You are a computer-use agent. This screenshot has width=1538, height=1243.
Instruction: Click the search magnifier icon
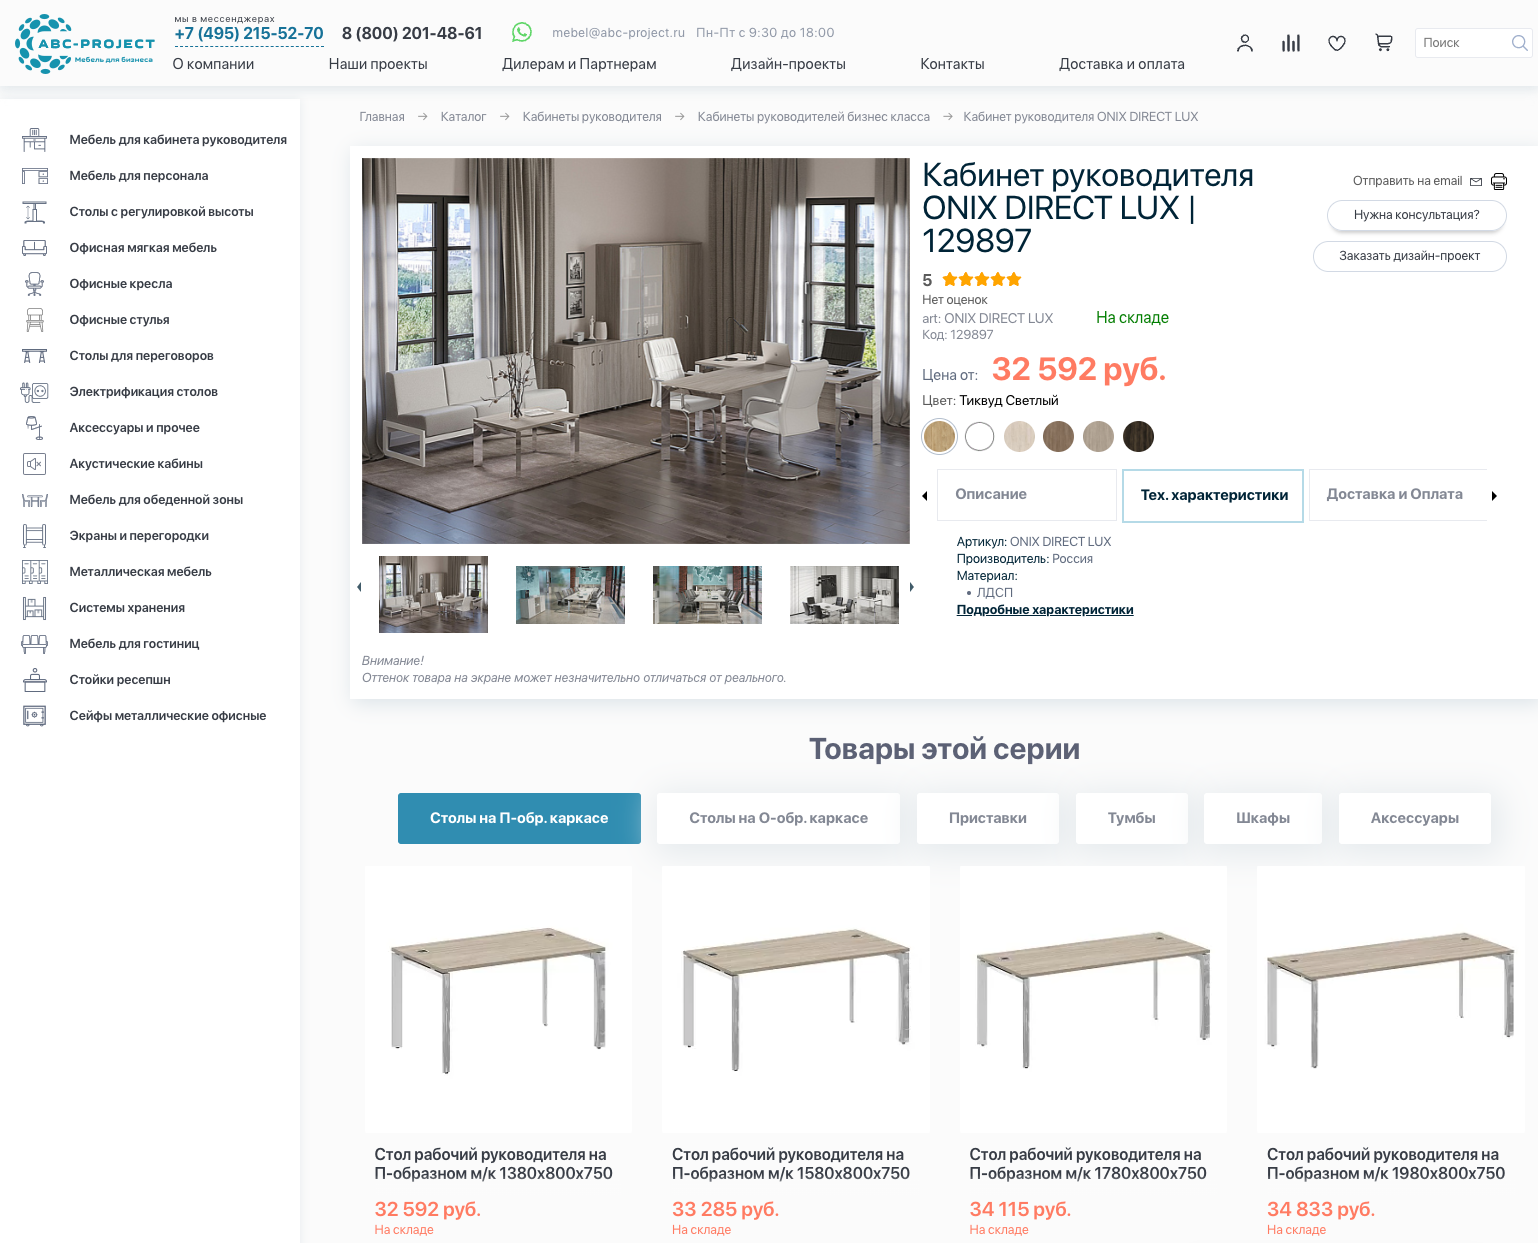(x=1519, y=43)
